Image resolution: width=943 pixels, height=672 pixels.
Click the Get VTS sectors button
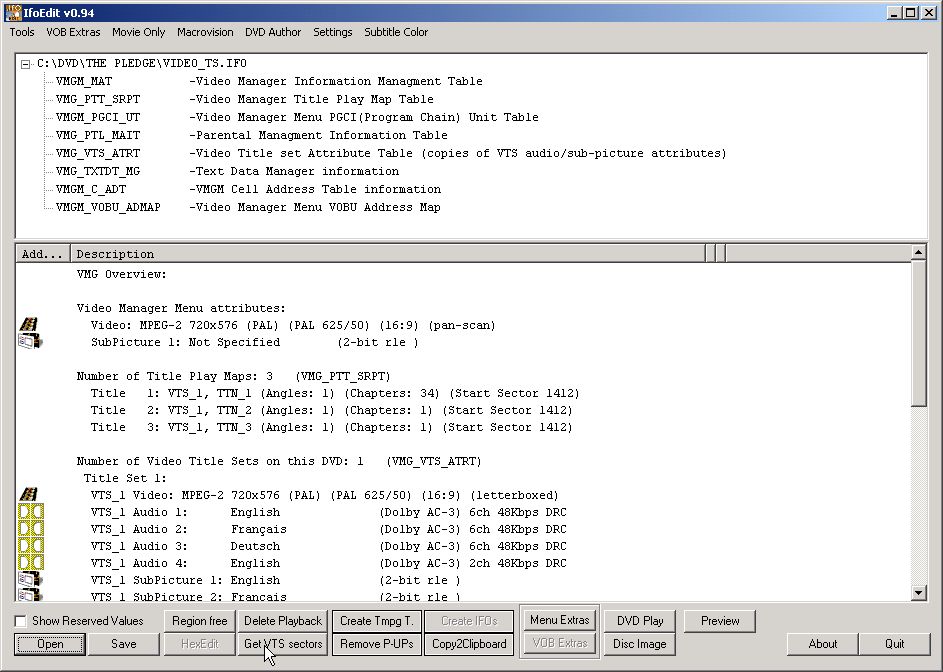point(283,644)
